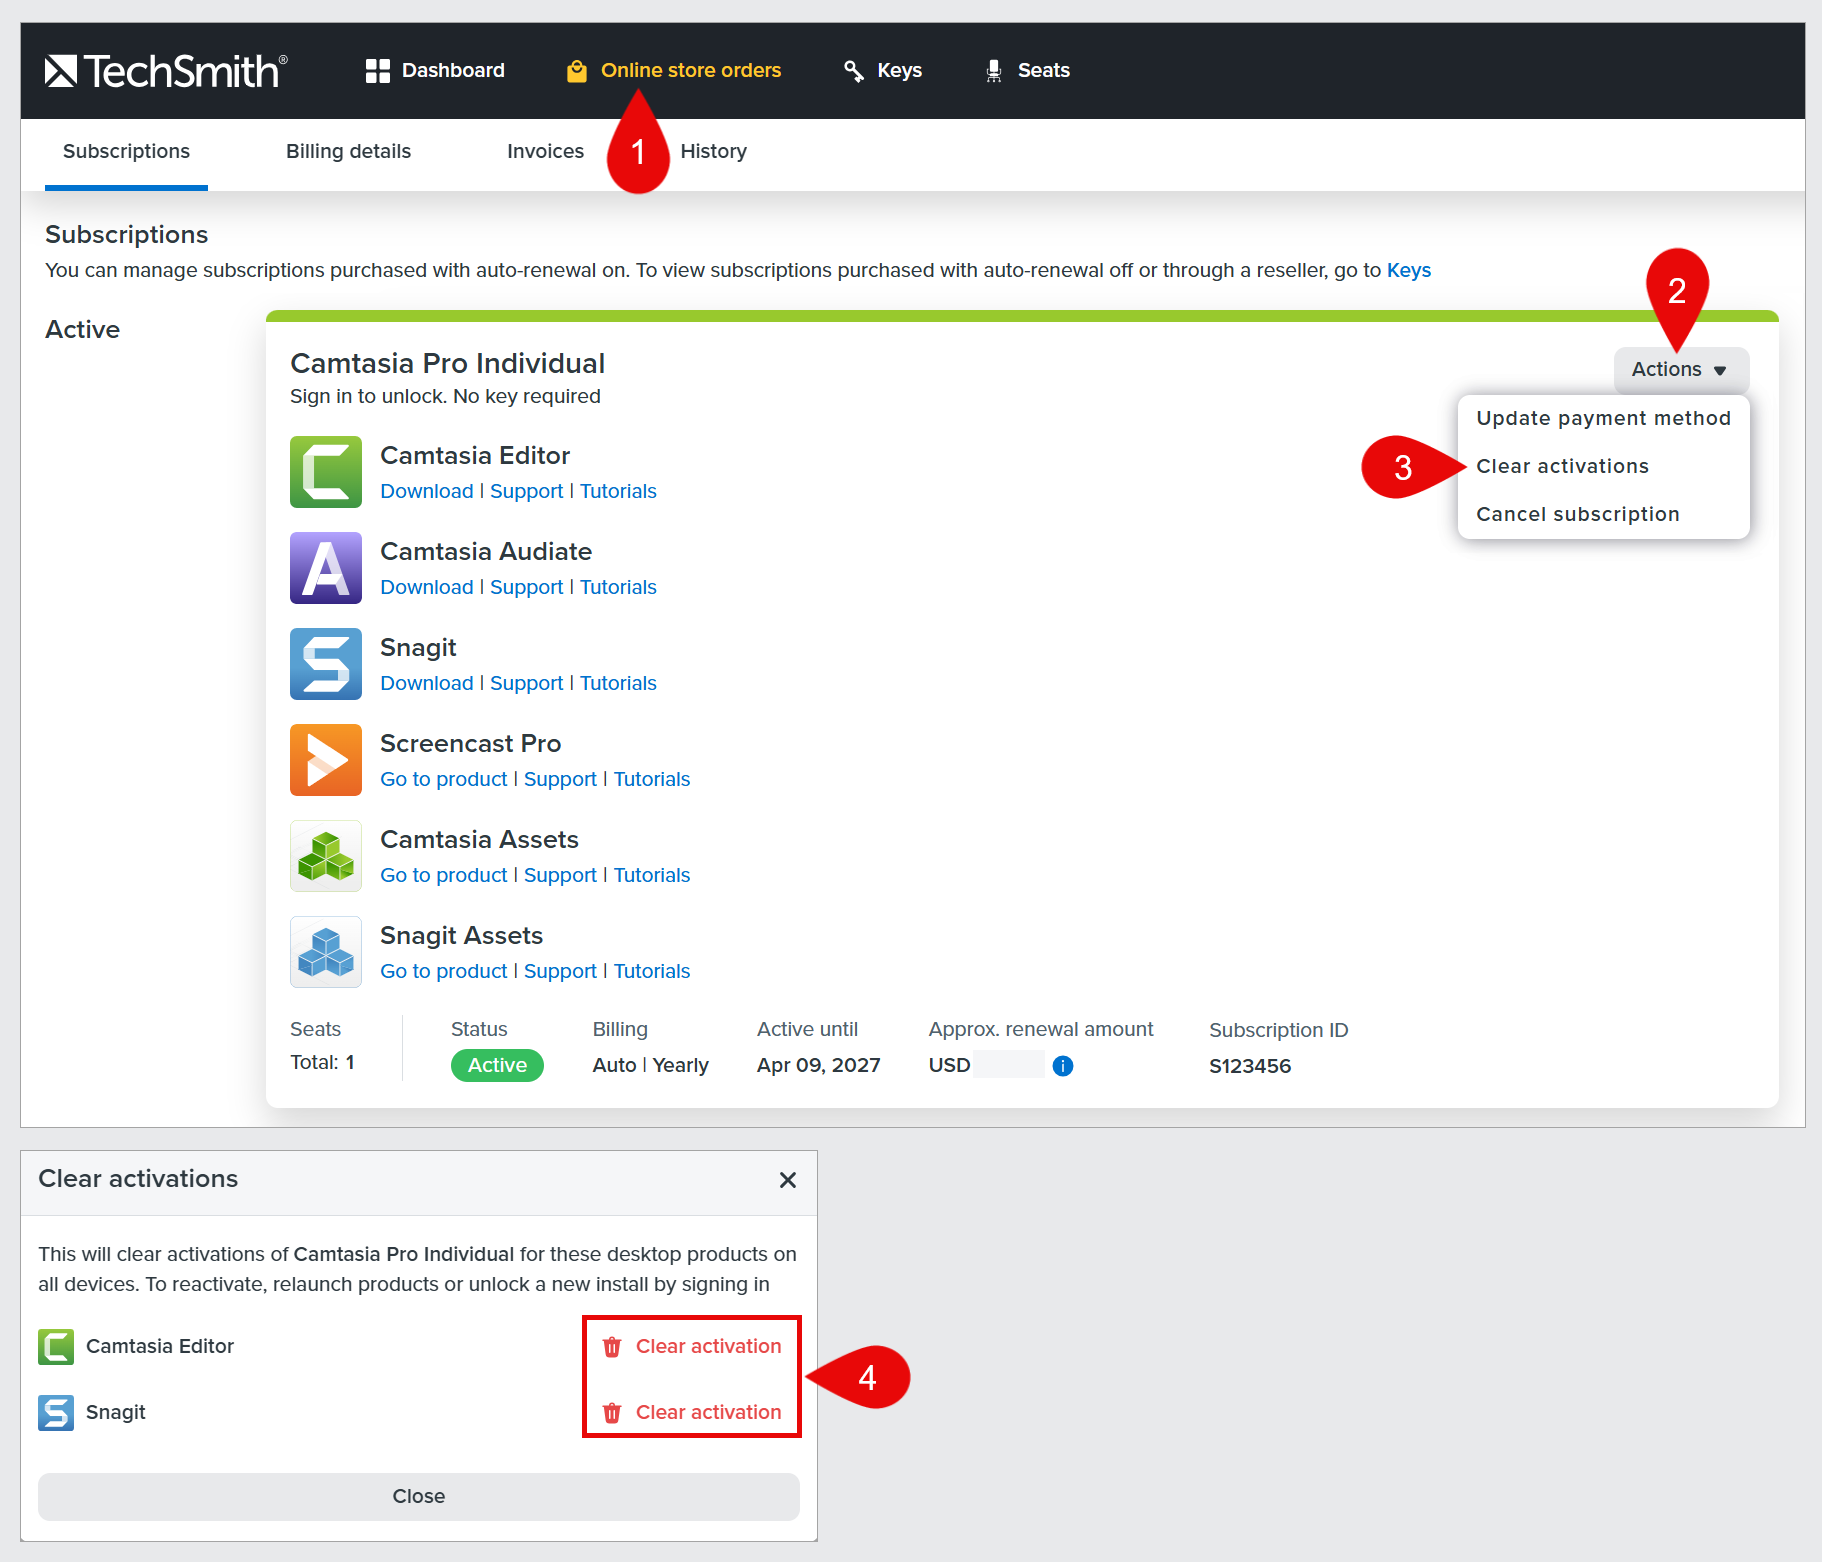Image resolution: width=1822 pixels, height=1562 pixels.
Task: Click the Active until date Apr 09, 2027
Action: 818,1066
